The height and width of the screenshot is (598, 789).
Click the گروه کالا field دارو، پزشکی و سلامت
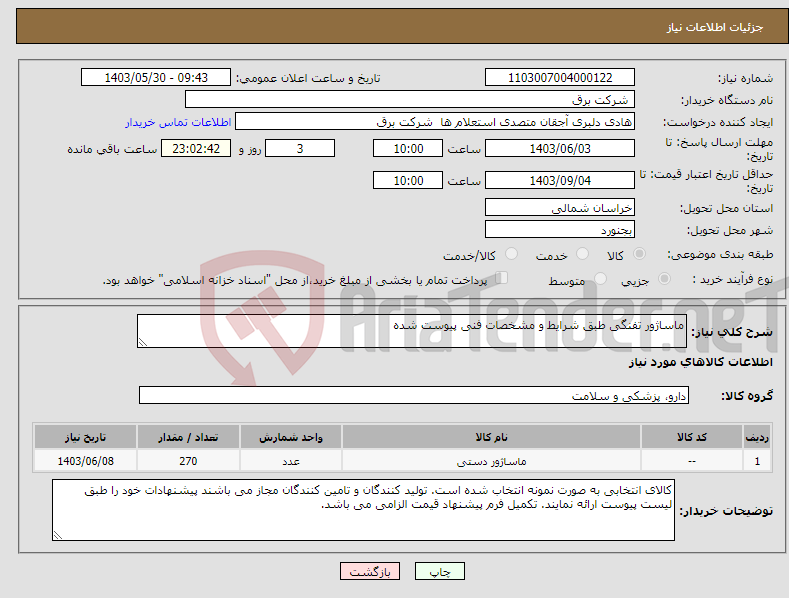(414, 395)
